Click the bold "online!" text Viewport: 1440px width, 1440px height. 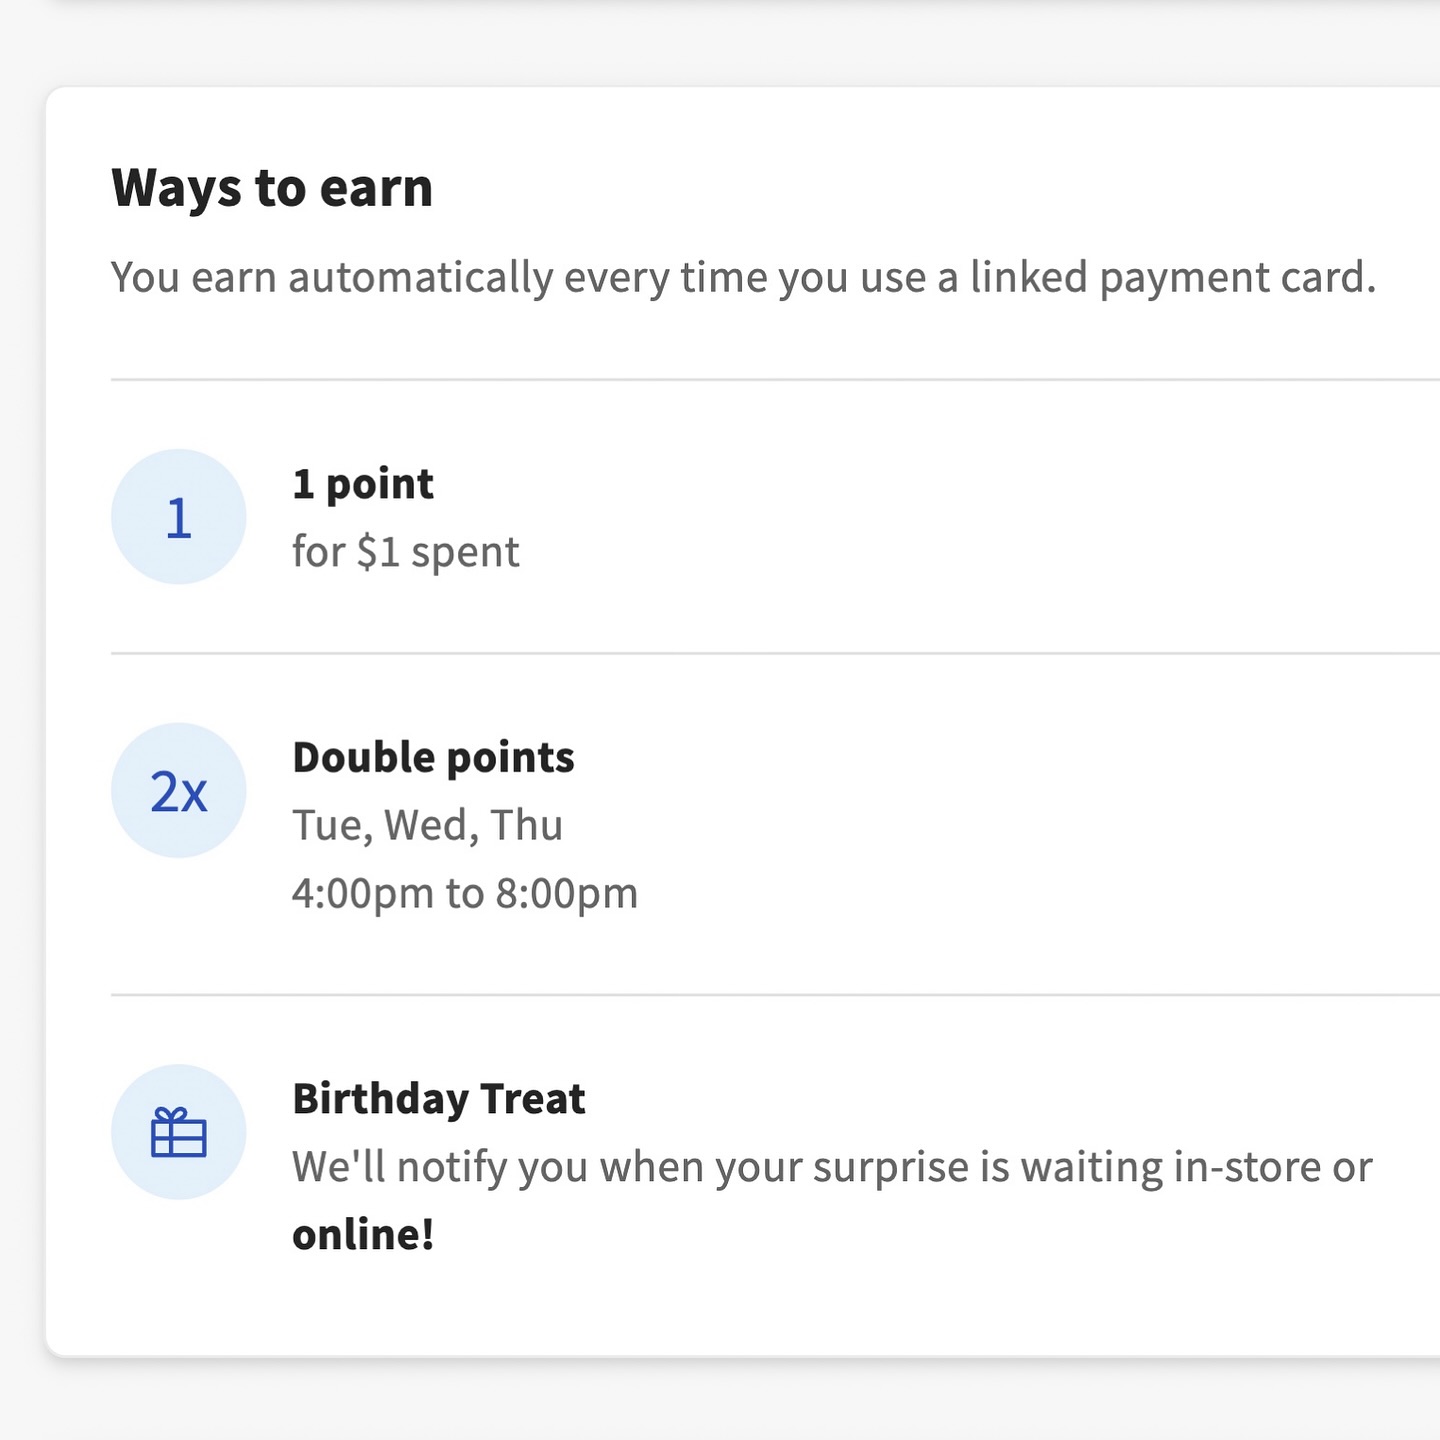point(363,1234)
